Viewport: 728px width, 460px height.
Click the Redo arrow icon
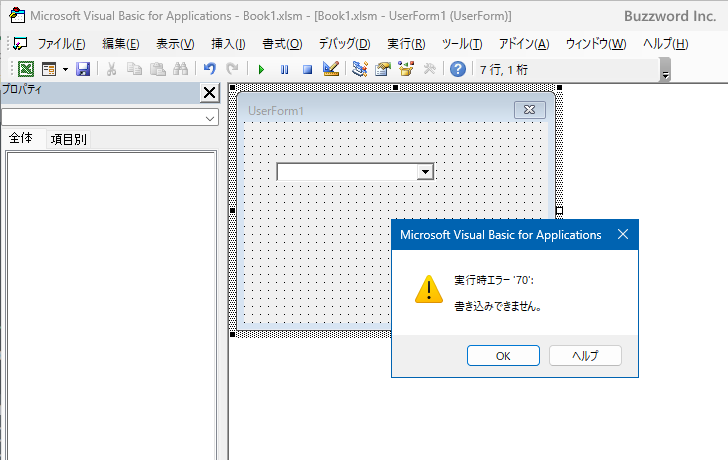pyautogui.click(x=232, y=69)
